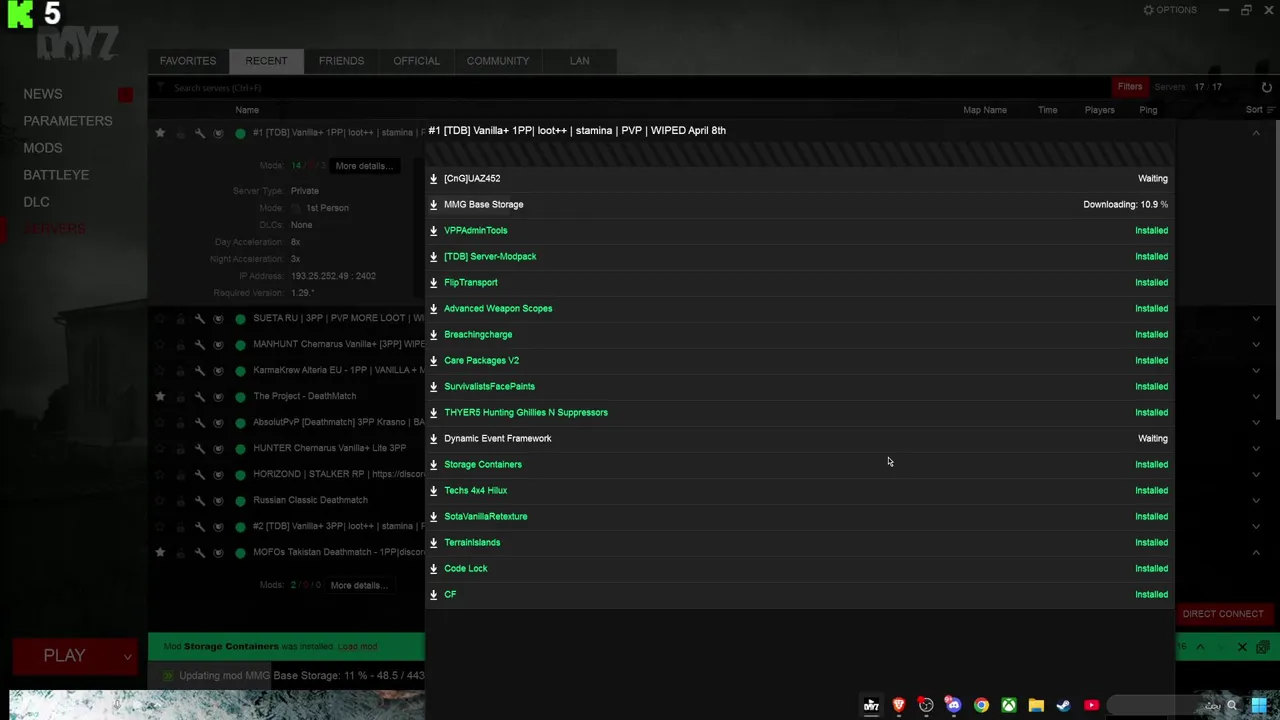Click download icon next to CF mod
This screenshot has width=1280, height=720.
433,594
